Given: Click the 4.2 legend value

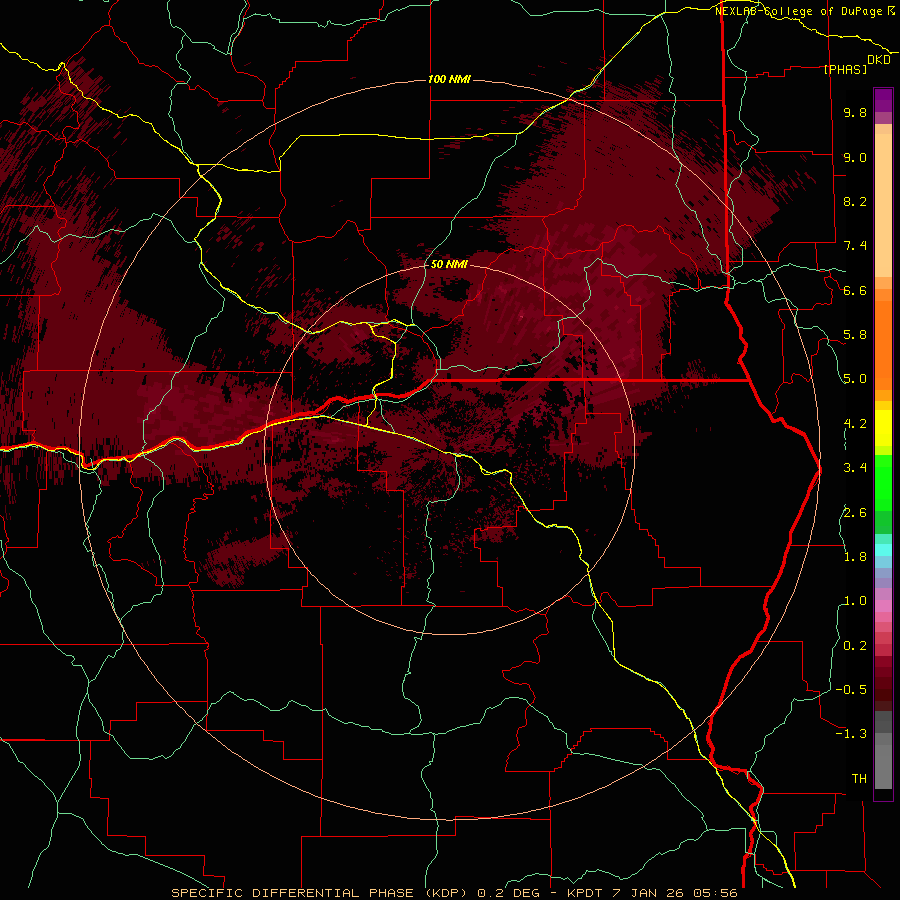Looking at the screenshot, I should pos(855,424).
